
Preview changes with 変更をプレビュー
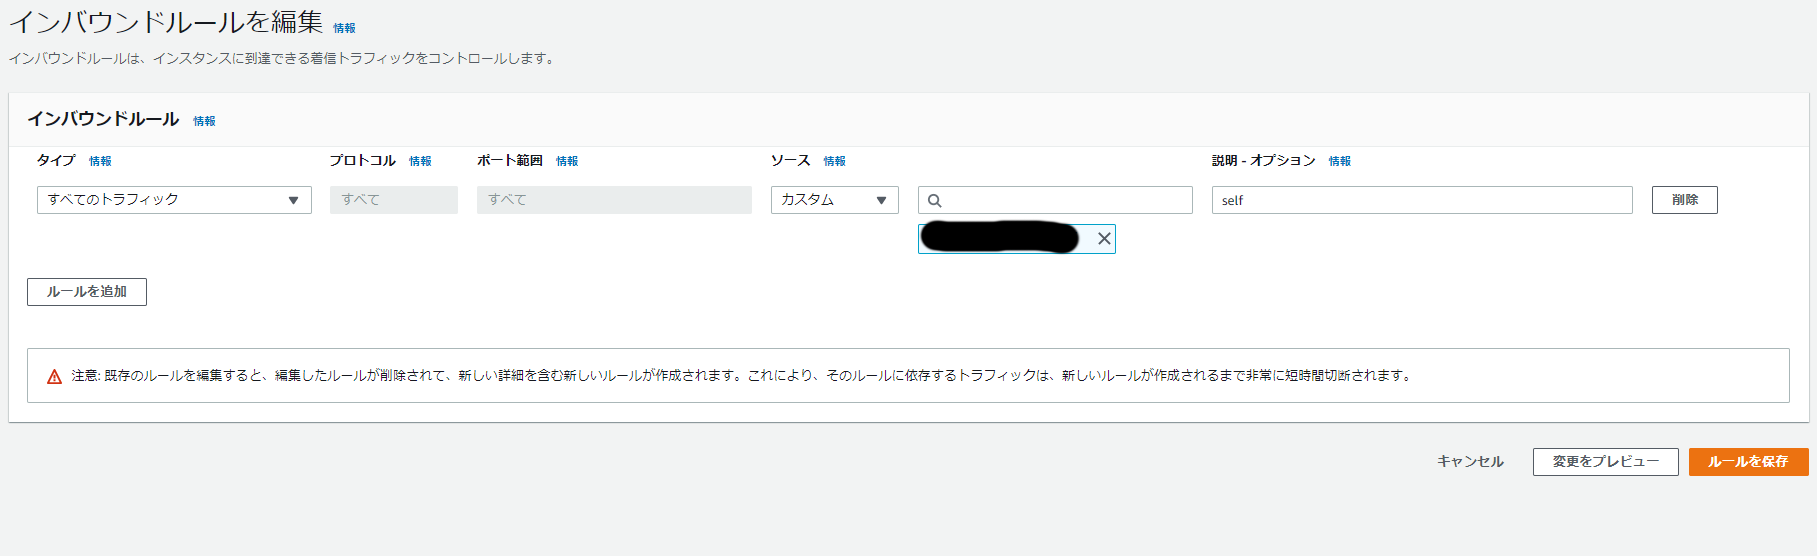point(1605,462)
